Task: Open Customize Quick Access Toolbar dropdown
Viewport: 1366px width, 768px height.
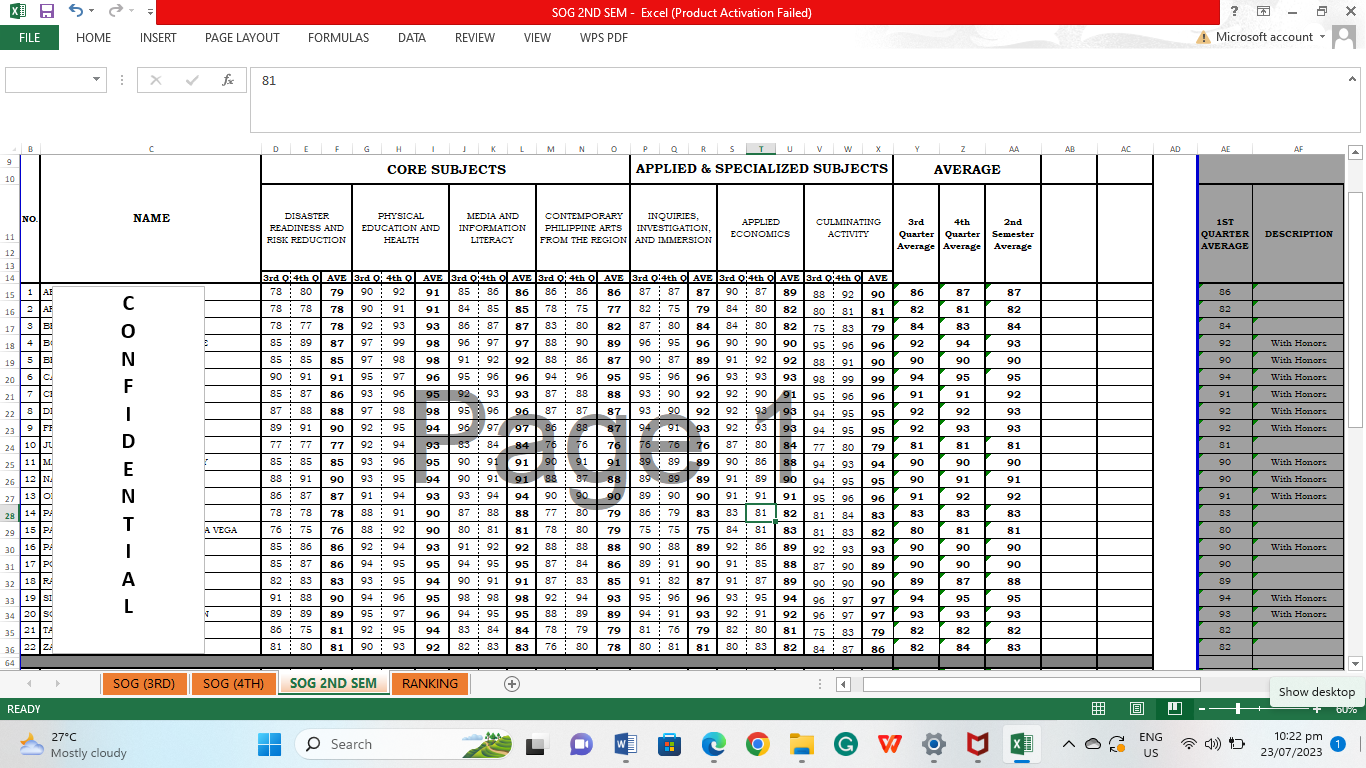Action: [150, 12]
